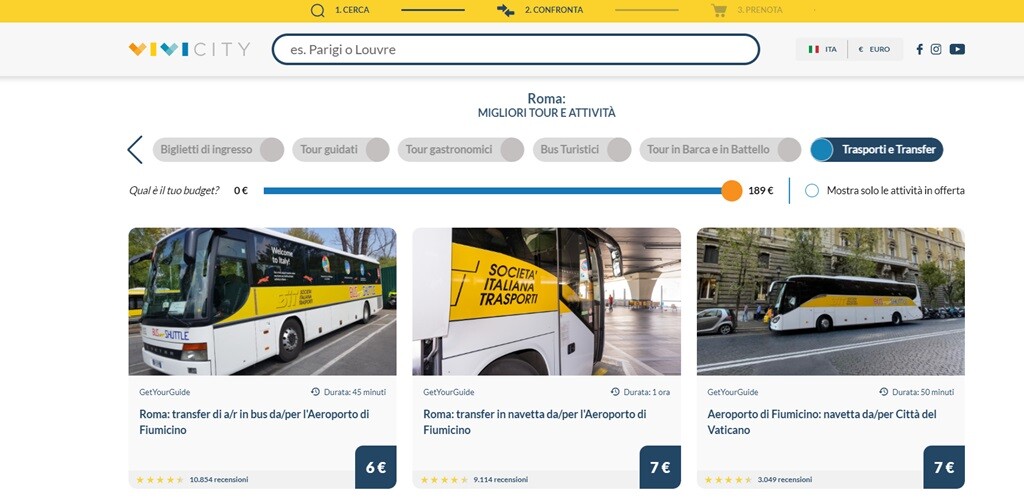Click the 0 € budget minimum value
The width and height of the screenshot is (1024, 504).
click(x=241, y=191)
